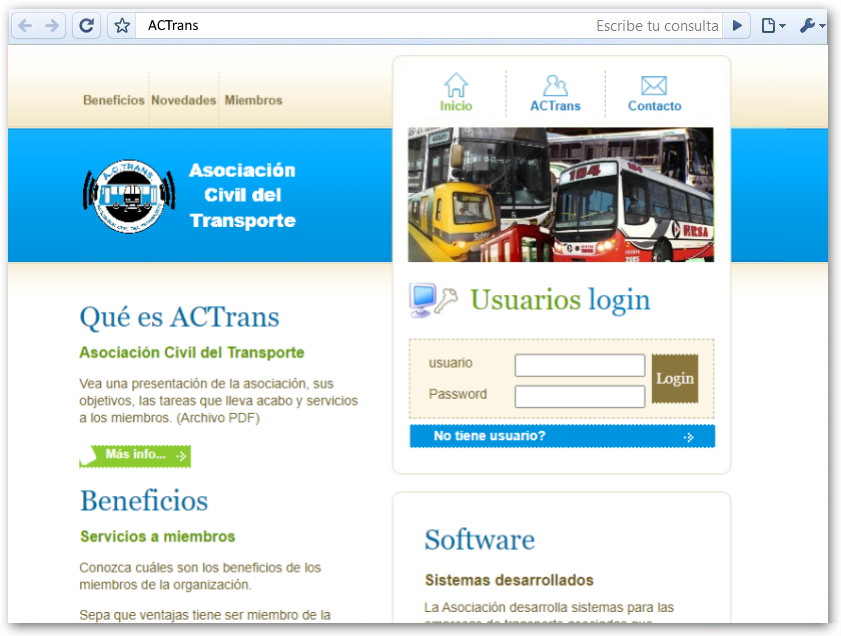Click the Software section heading
The image size is (841, 636).
point(479,539)
